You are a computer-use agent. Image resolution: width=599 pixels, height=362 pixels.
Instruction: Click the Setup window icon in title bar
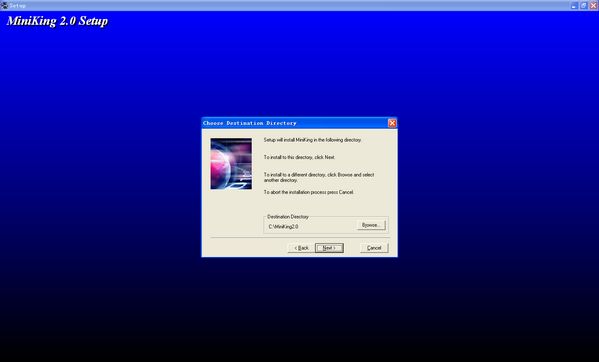[4, 5]
